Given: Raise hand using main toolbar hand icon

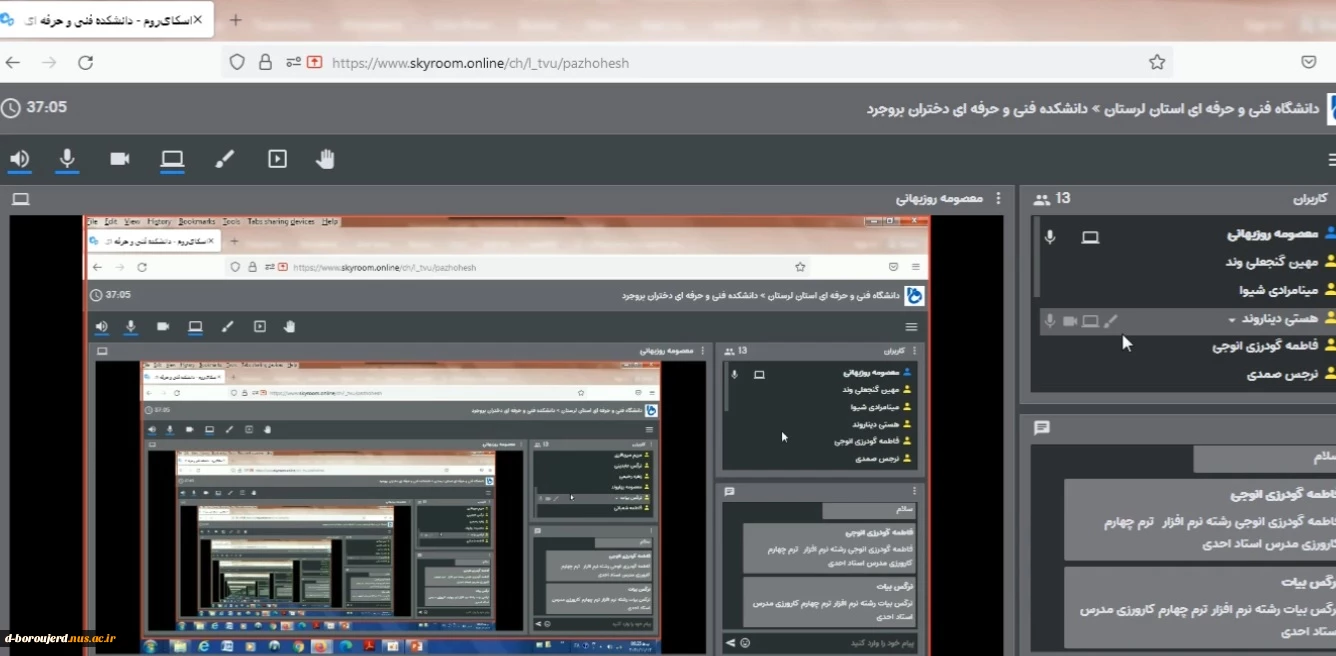Looking at the screenshot, I should (325, 159).
